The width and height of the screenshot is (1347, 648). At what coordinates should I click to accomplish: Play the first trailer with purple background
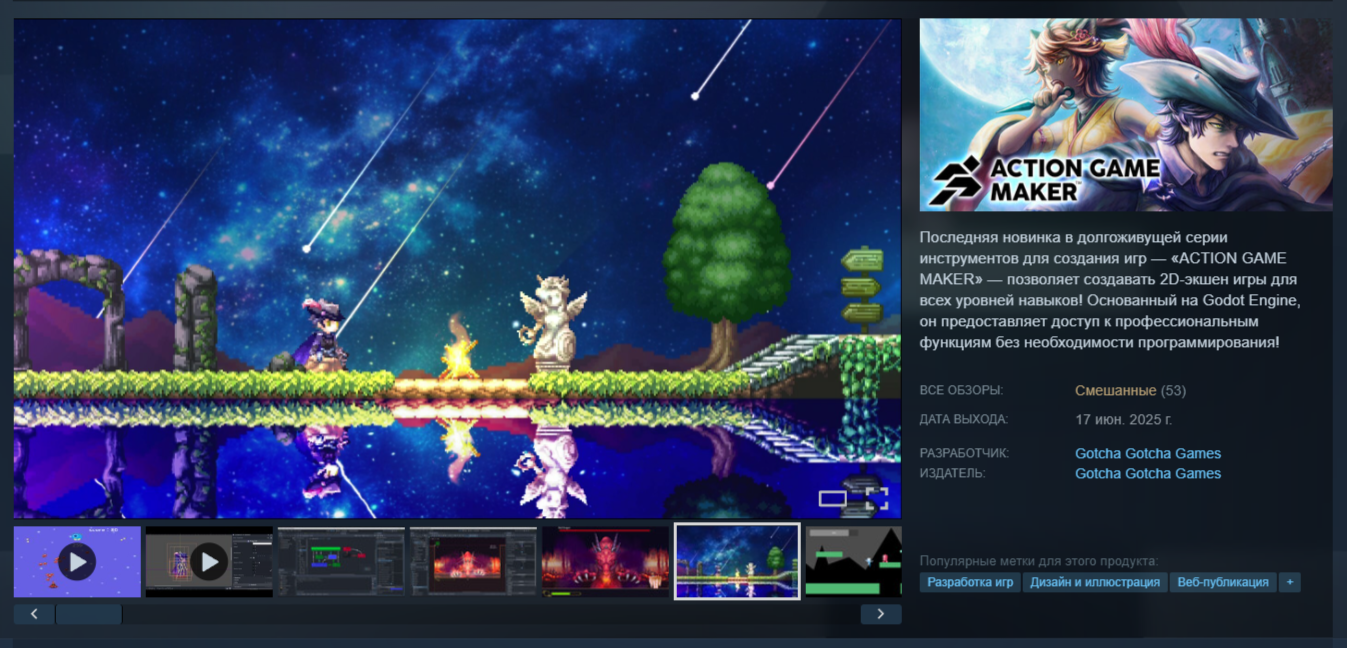click(x=77, y=562)
